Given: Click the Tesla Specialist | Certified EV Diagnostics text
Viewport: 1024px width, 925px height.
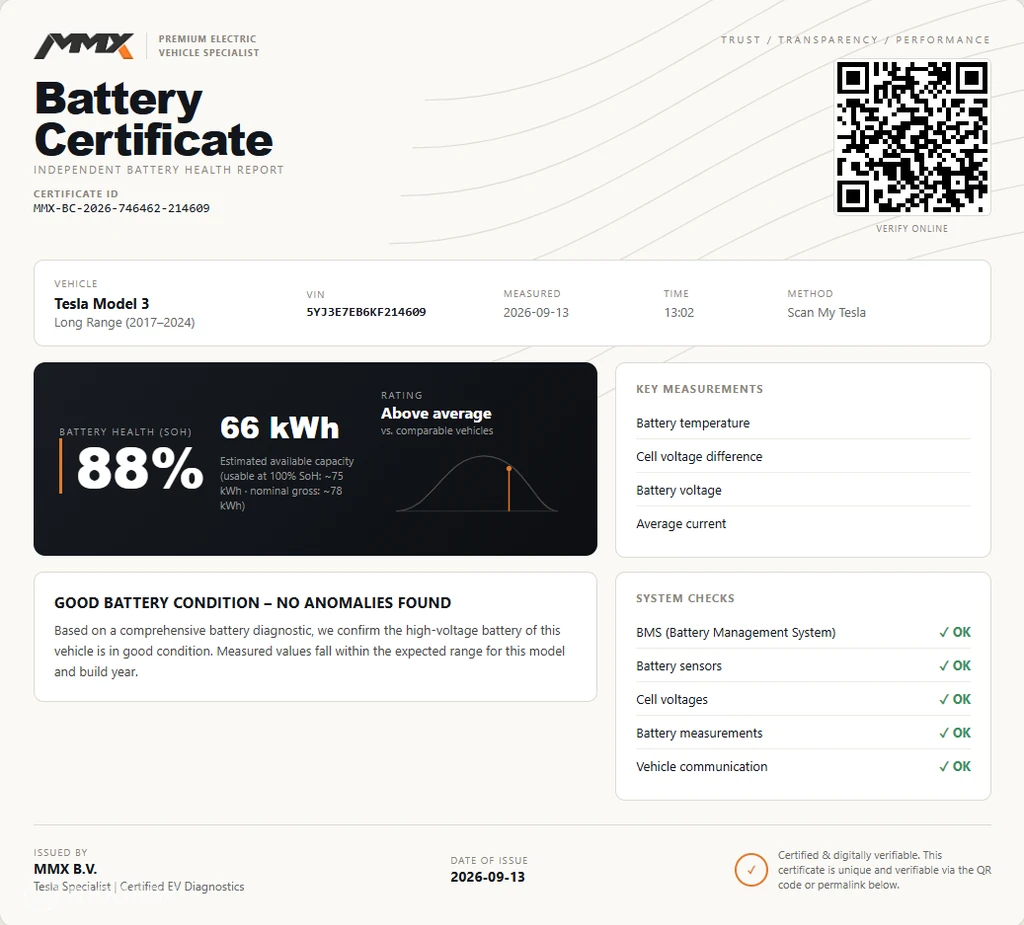Looking at the screenshot, I should click(139, 886).
